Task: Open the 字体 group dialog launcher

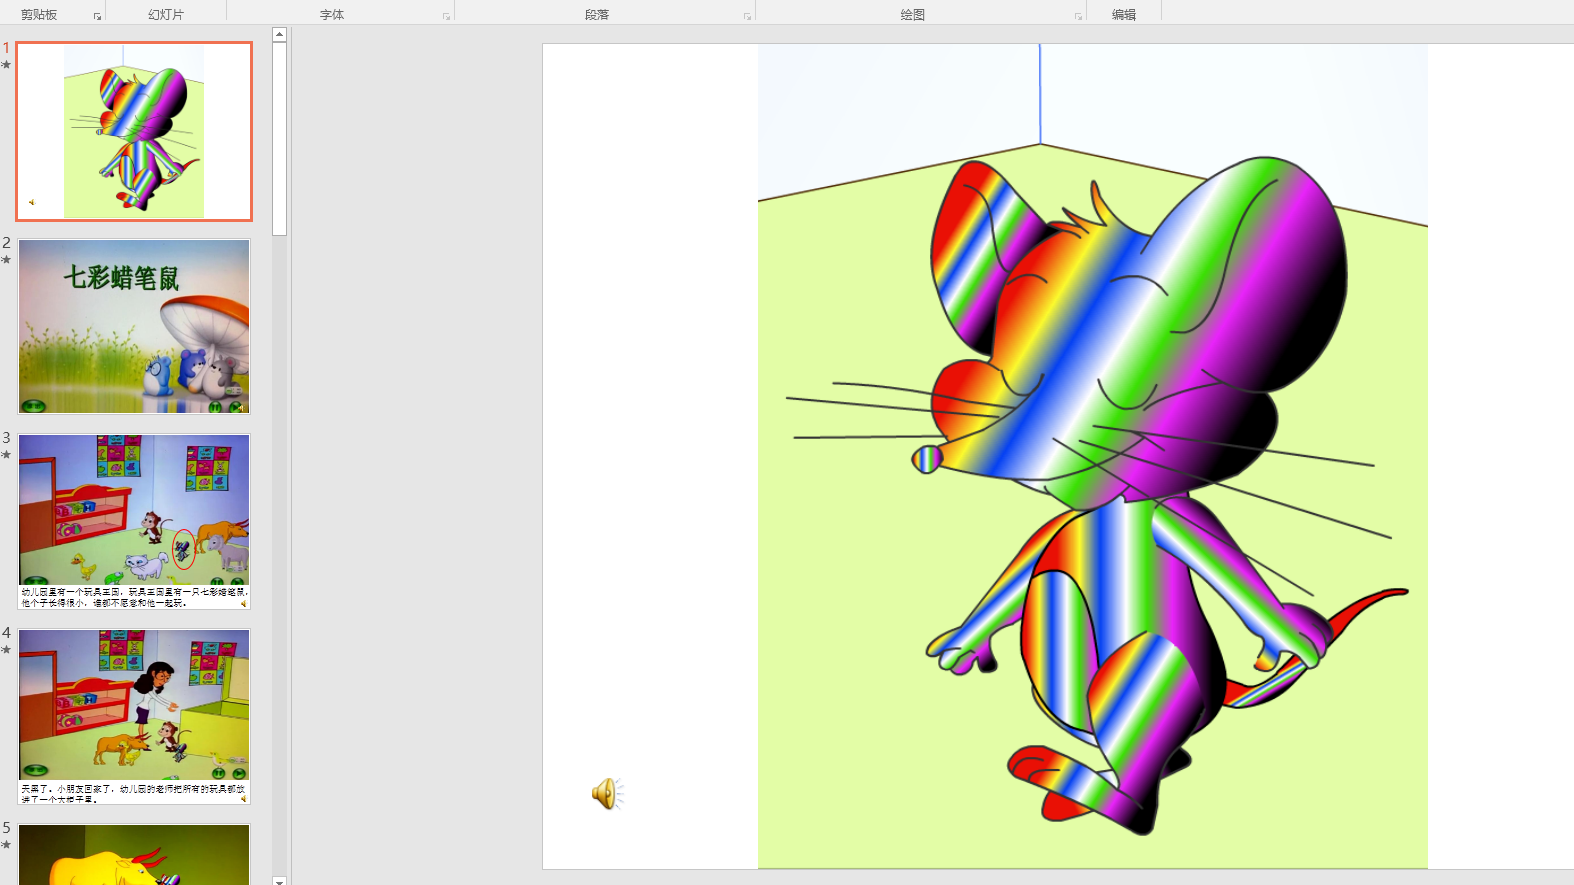Action: (x=446, y=17)
